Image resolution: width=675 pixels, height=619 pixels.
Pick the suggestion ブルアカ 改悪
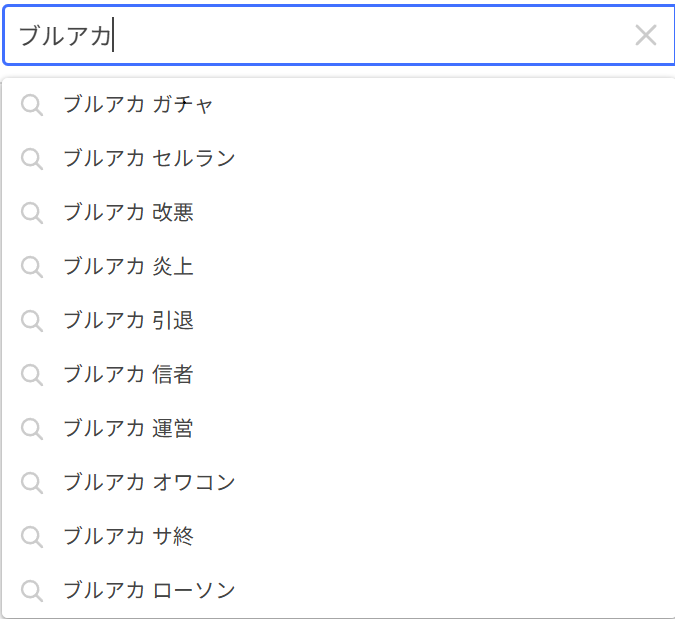338,213
